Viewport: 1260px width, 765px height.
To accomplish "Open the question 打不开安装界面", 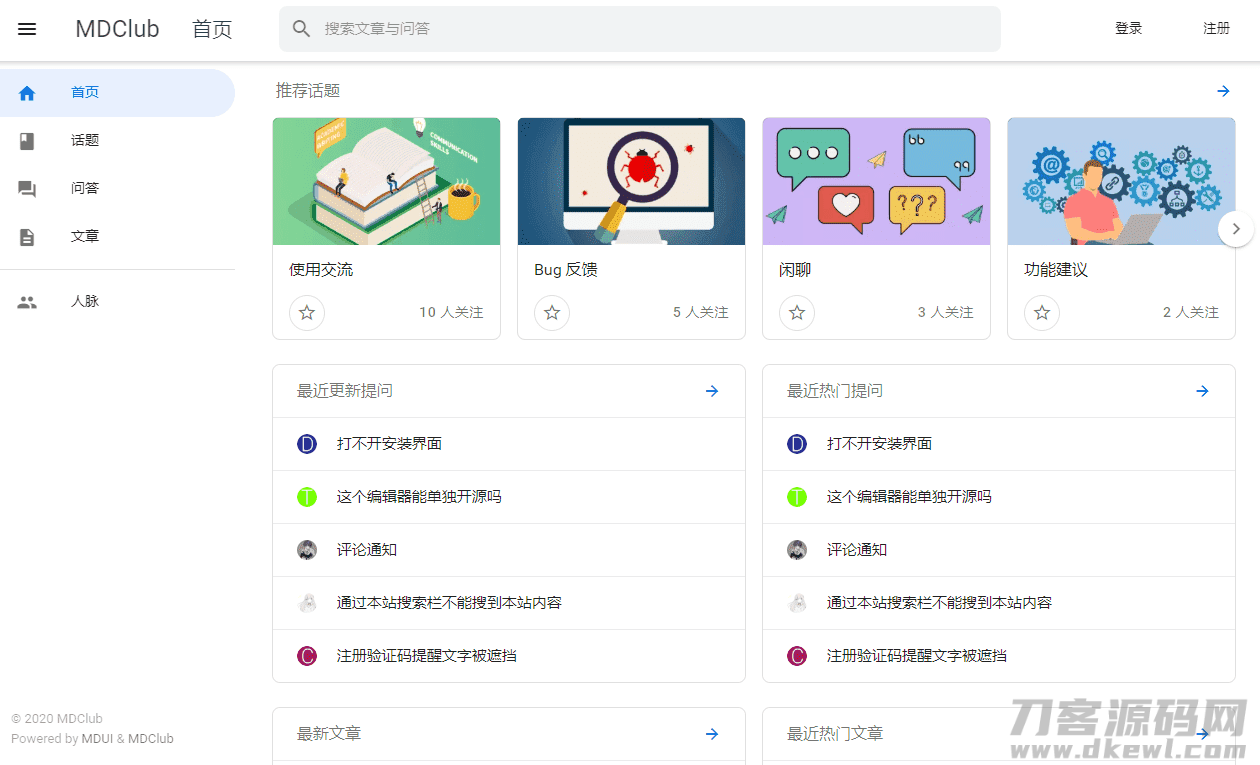I will pyautogui.click(x=390, y=443).
